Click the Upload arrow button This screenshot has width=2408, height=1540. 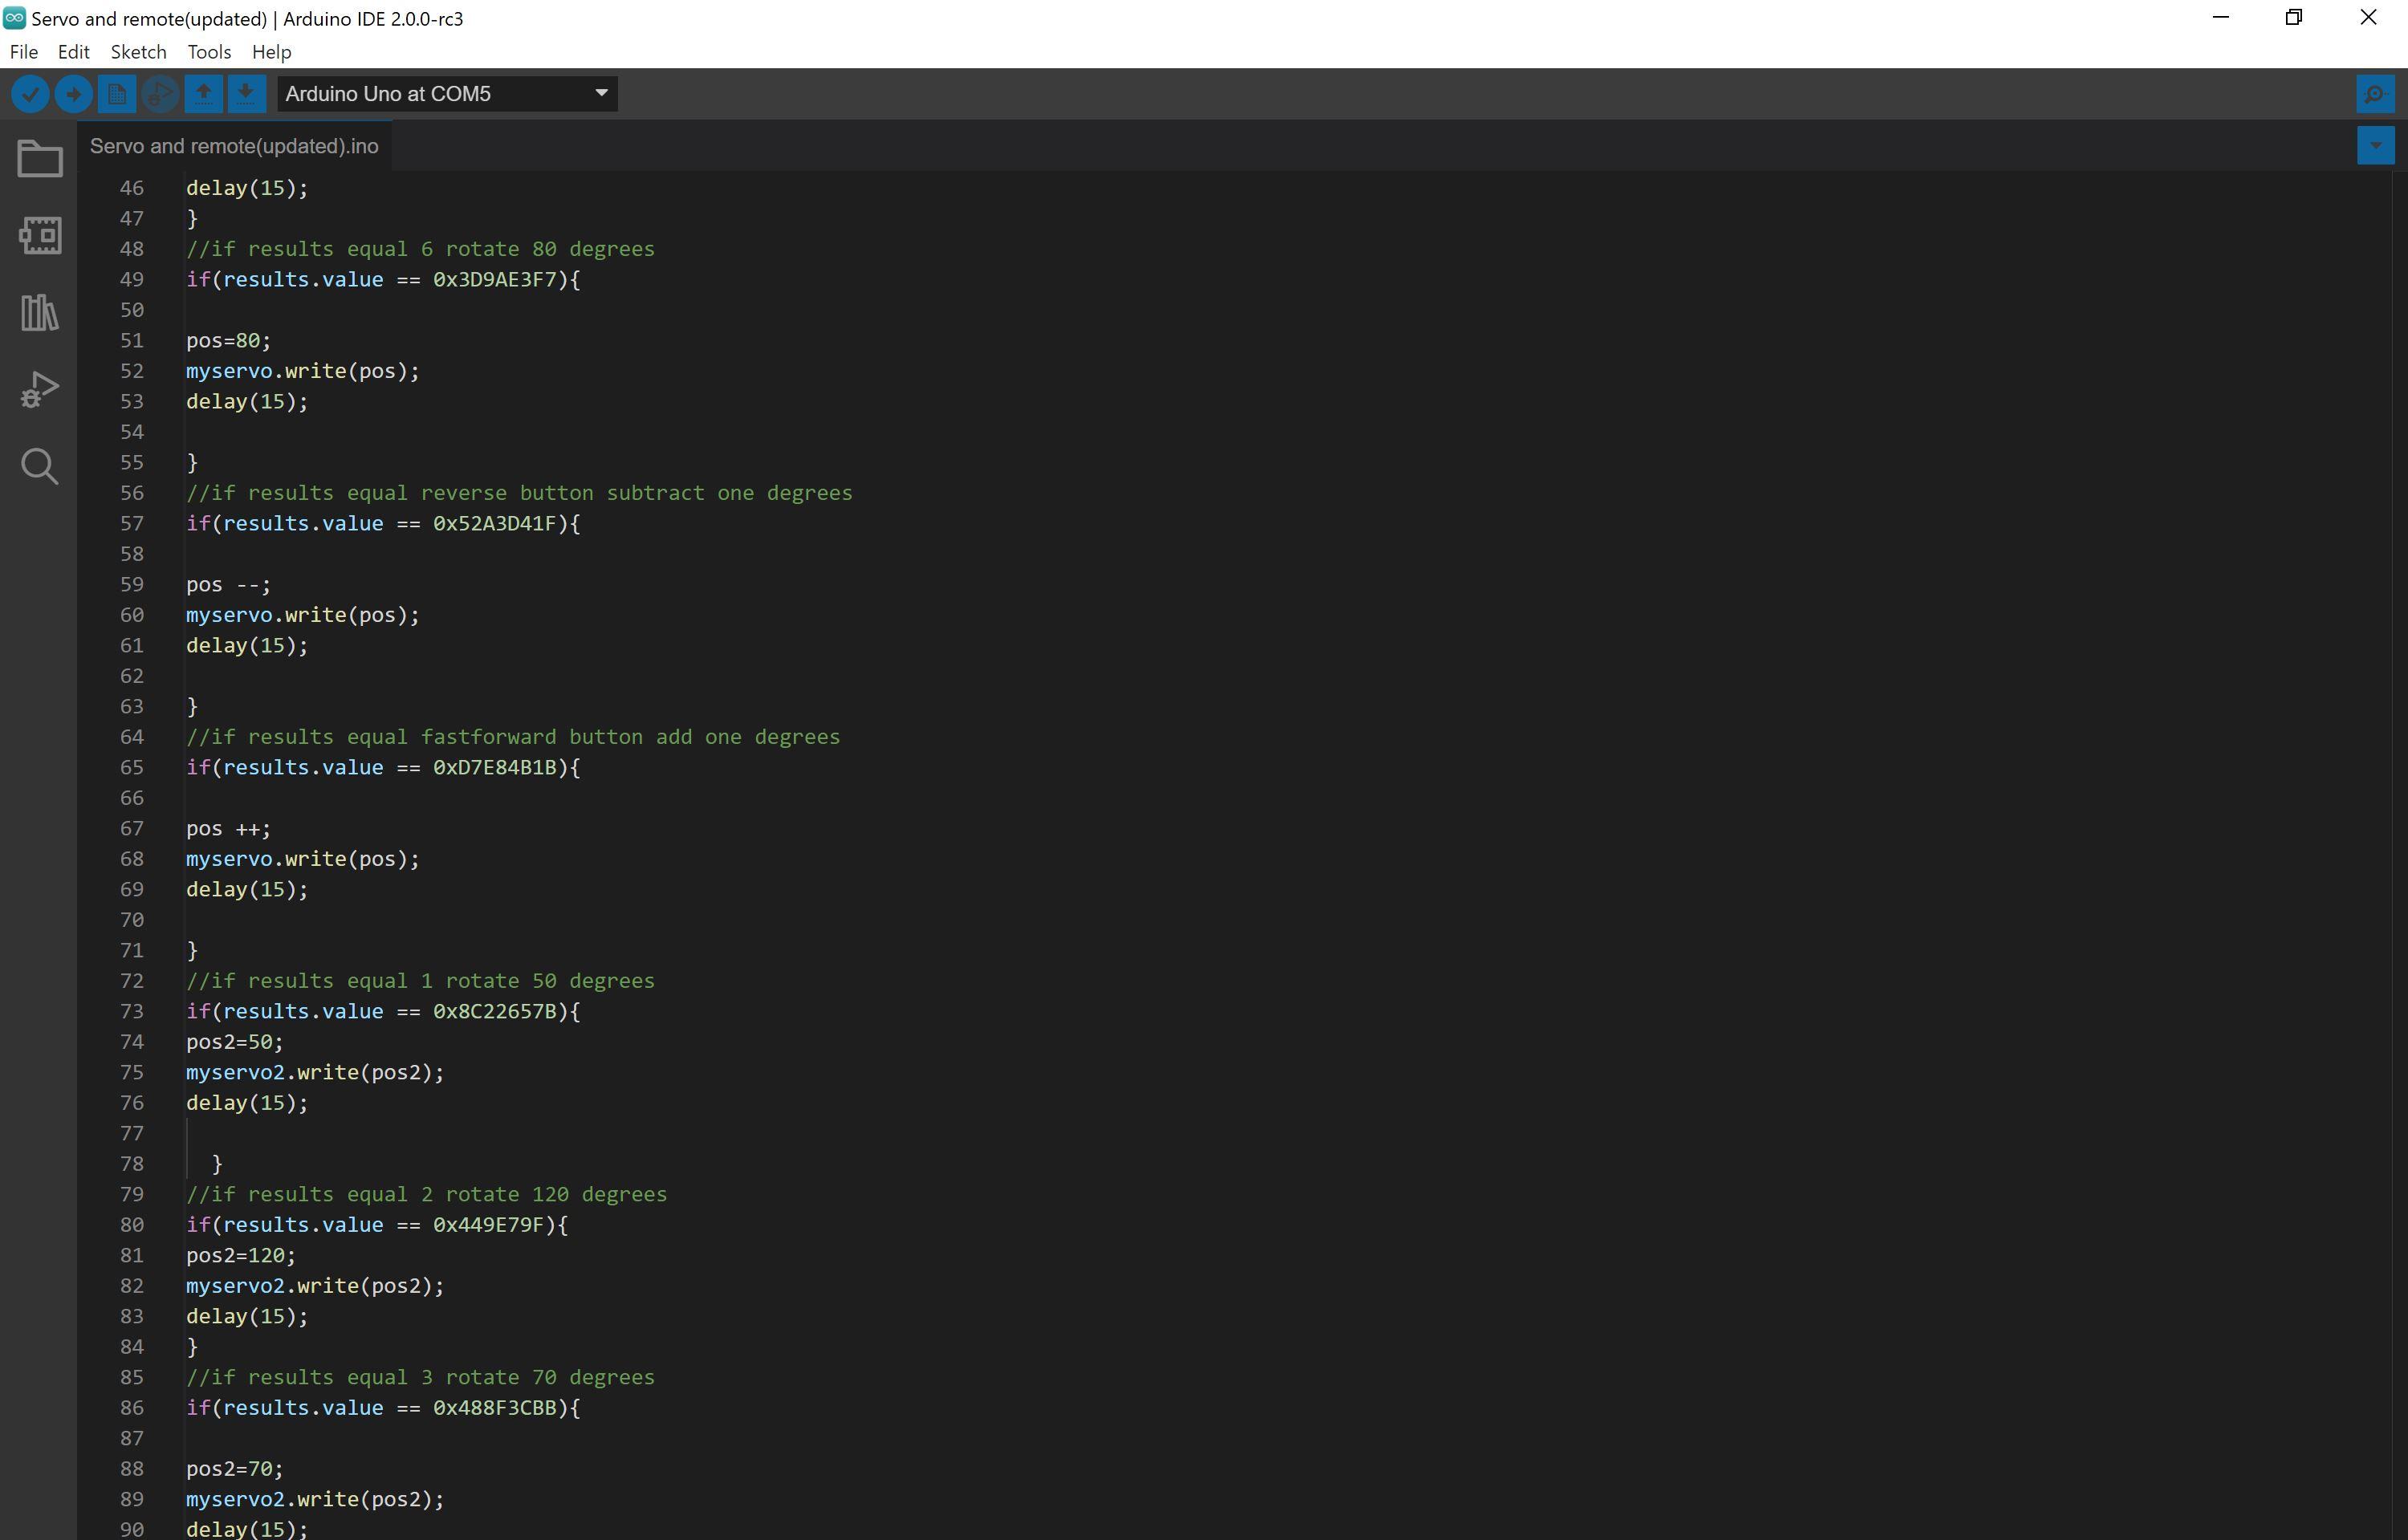tap(73, 94)
